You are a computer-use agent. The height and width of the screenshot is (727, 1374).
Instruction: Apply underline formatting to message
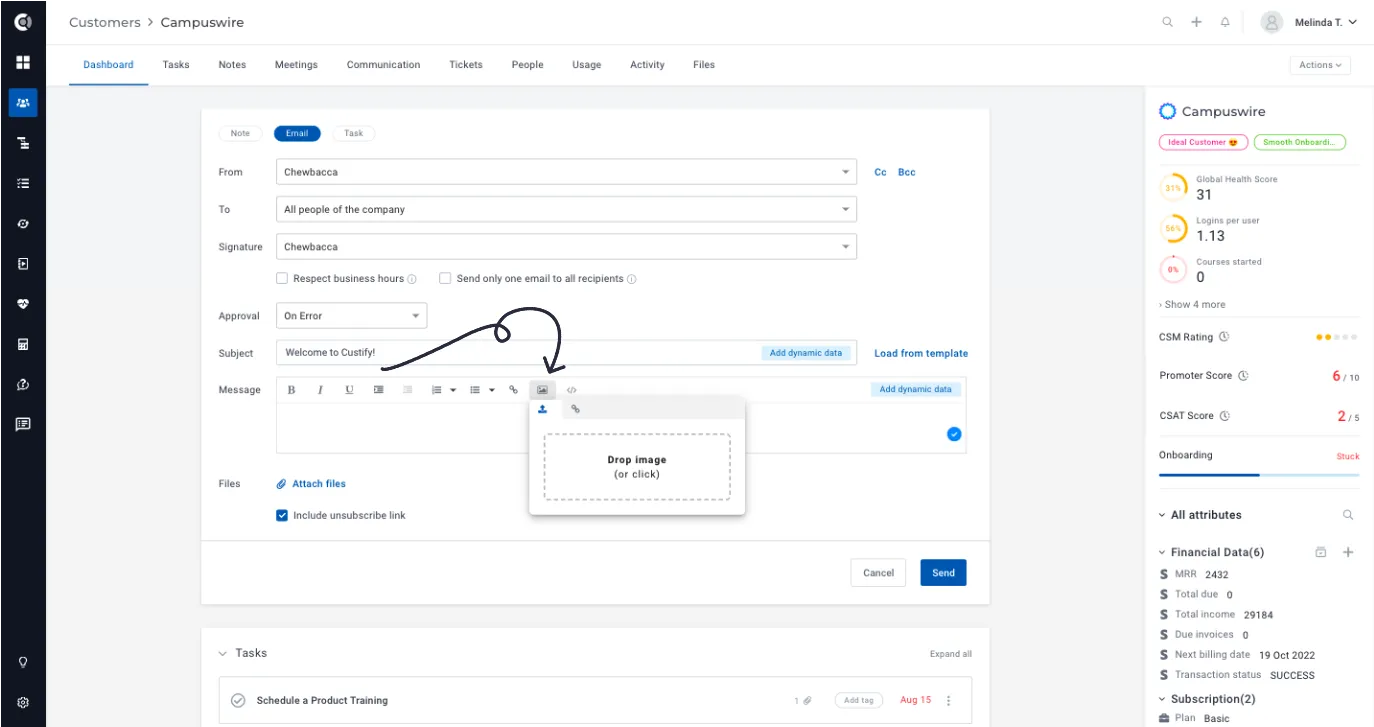349,390
